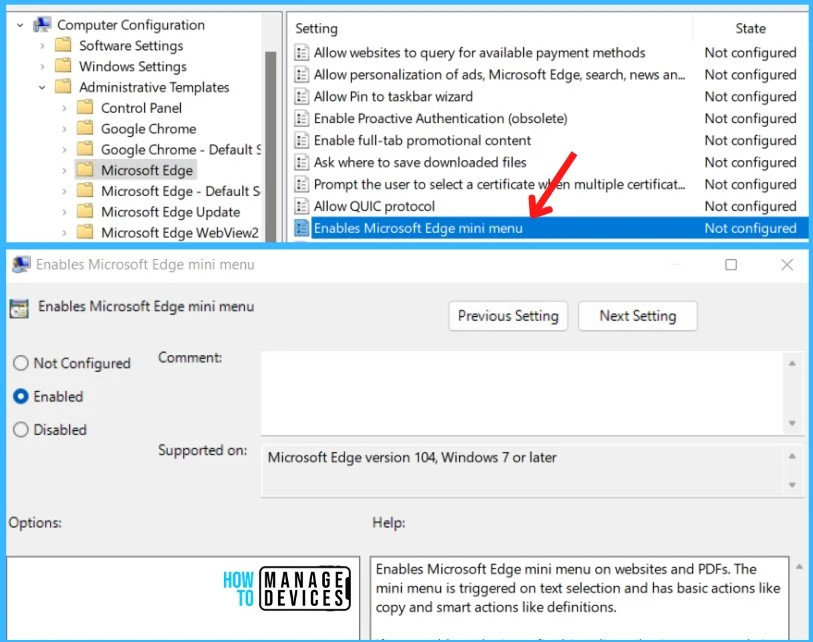Select the Disabled radio button

tap(21, 429)
